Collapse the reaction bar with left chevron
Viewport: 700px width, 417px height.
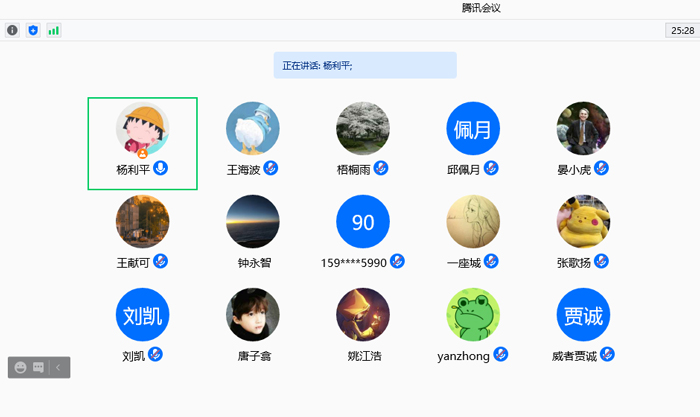click(x=58, y=367)
